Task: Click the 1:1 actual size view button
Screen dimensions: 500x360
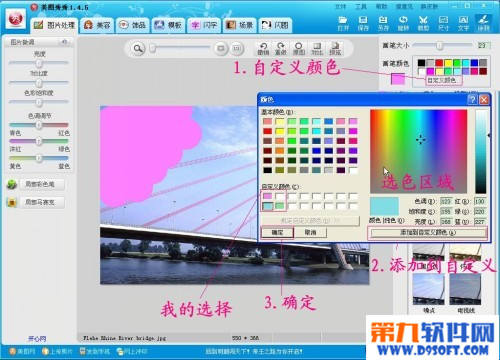Action: click(x=236, y=49)
